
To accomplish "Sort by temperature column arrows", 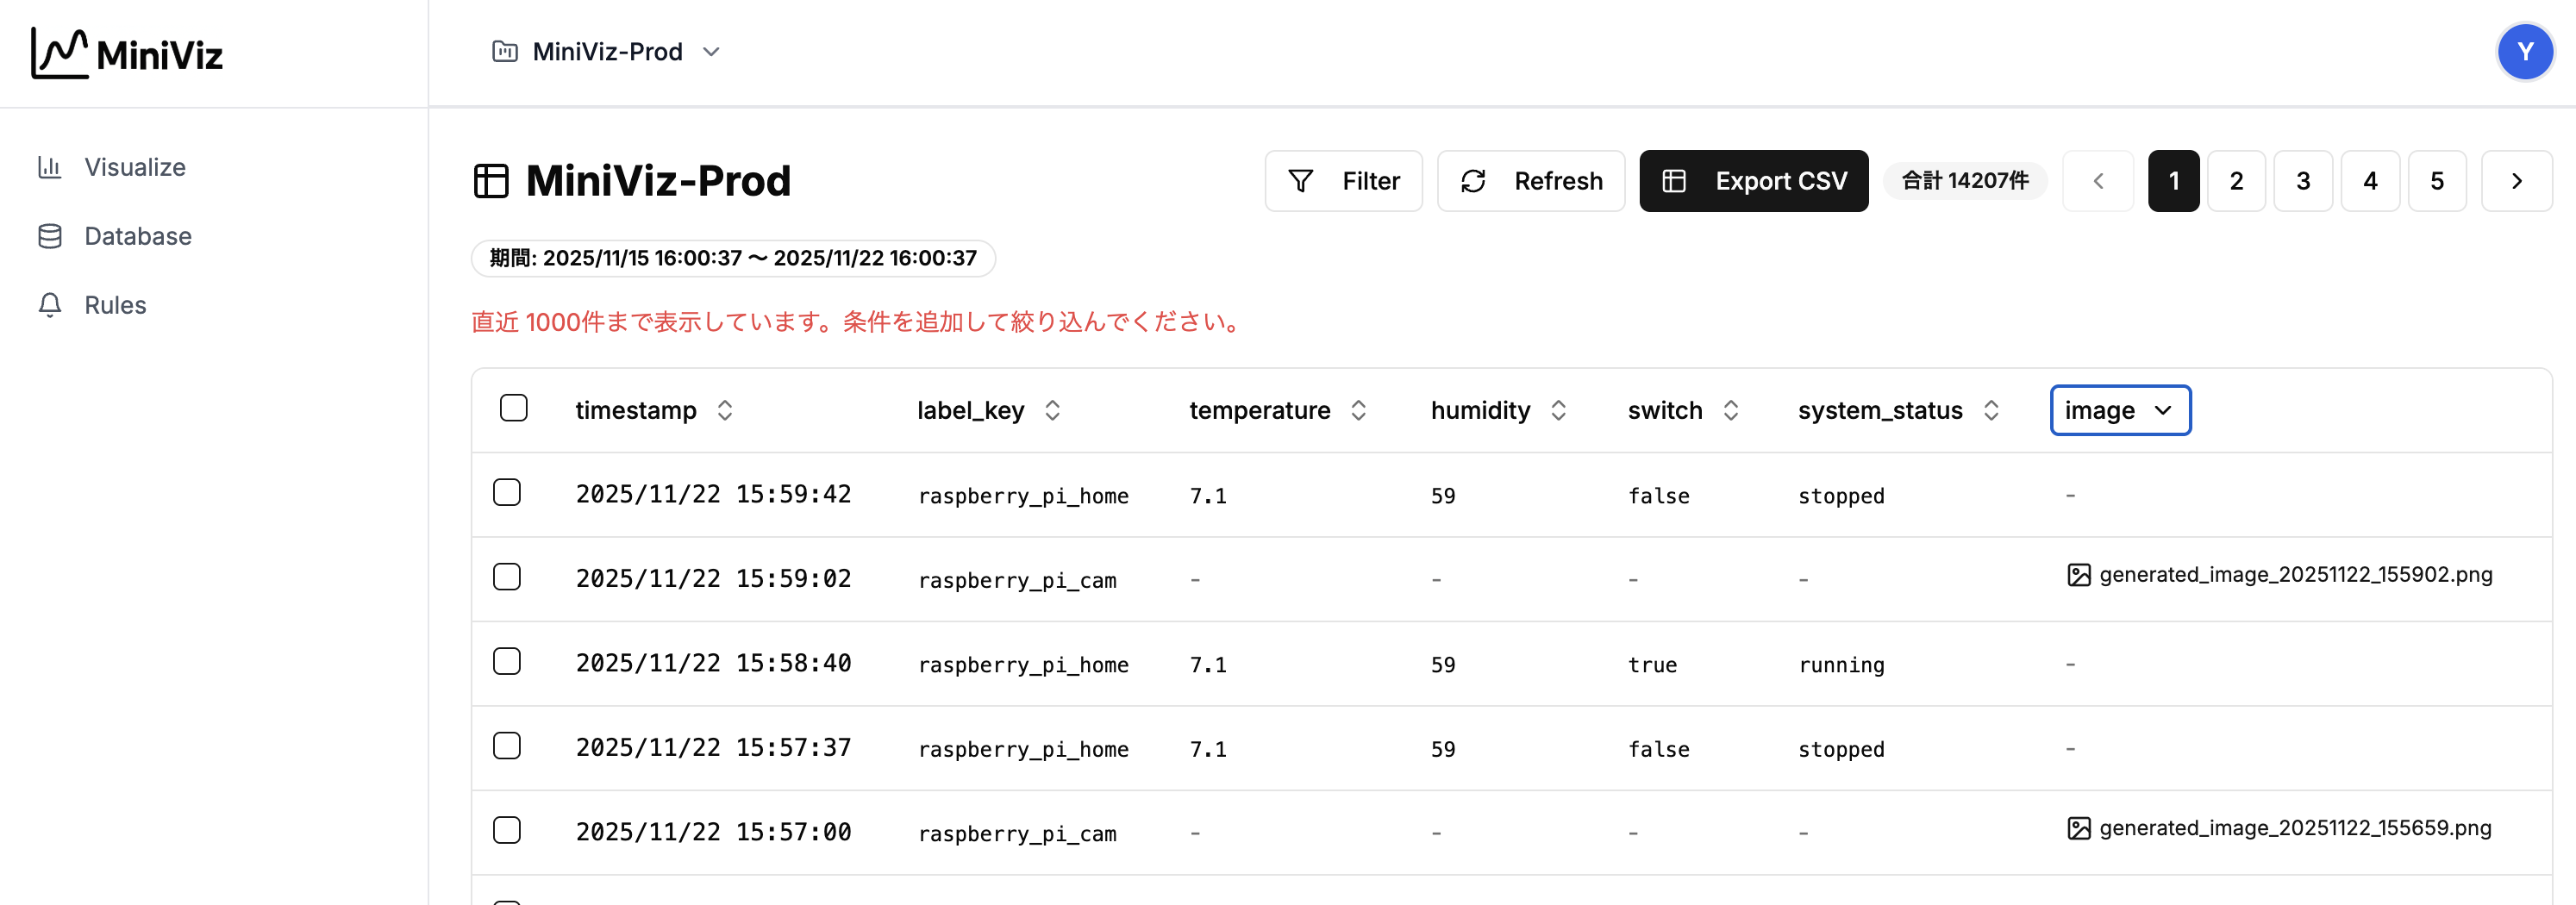I will pyautogui.click(x=1358, y=410).
